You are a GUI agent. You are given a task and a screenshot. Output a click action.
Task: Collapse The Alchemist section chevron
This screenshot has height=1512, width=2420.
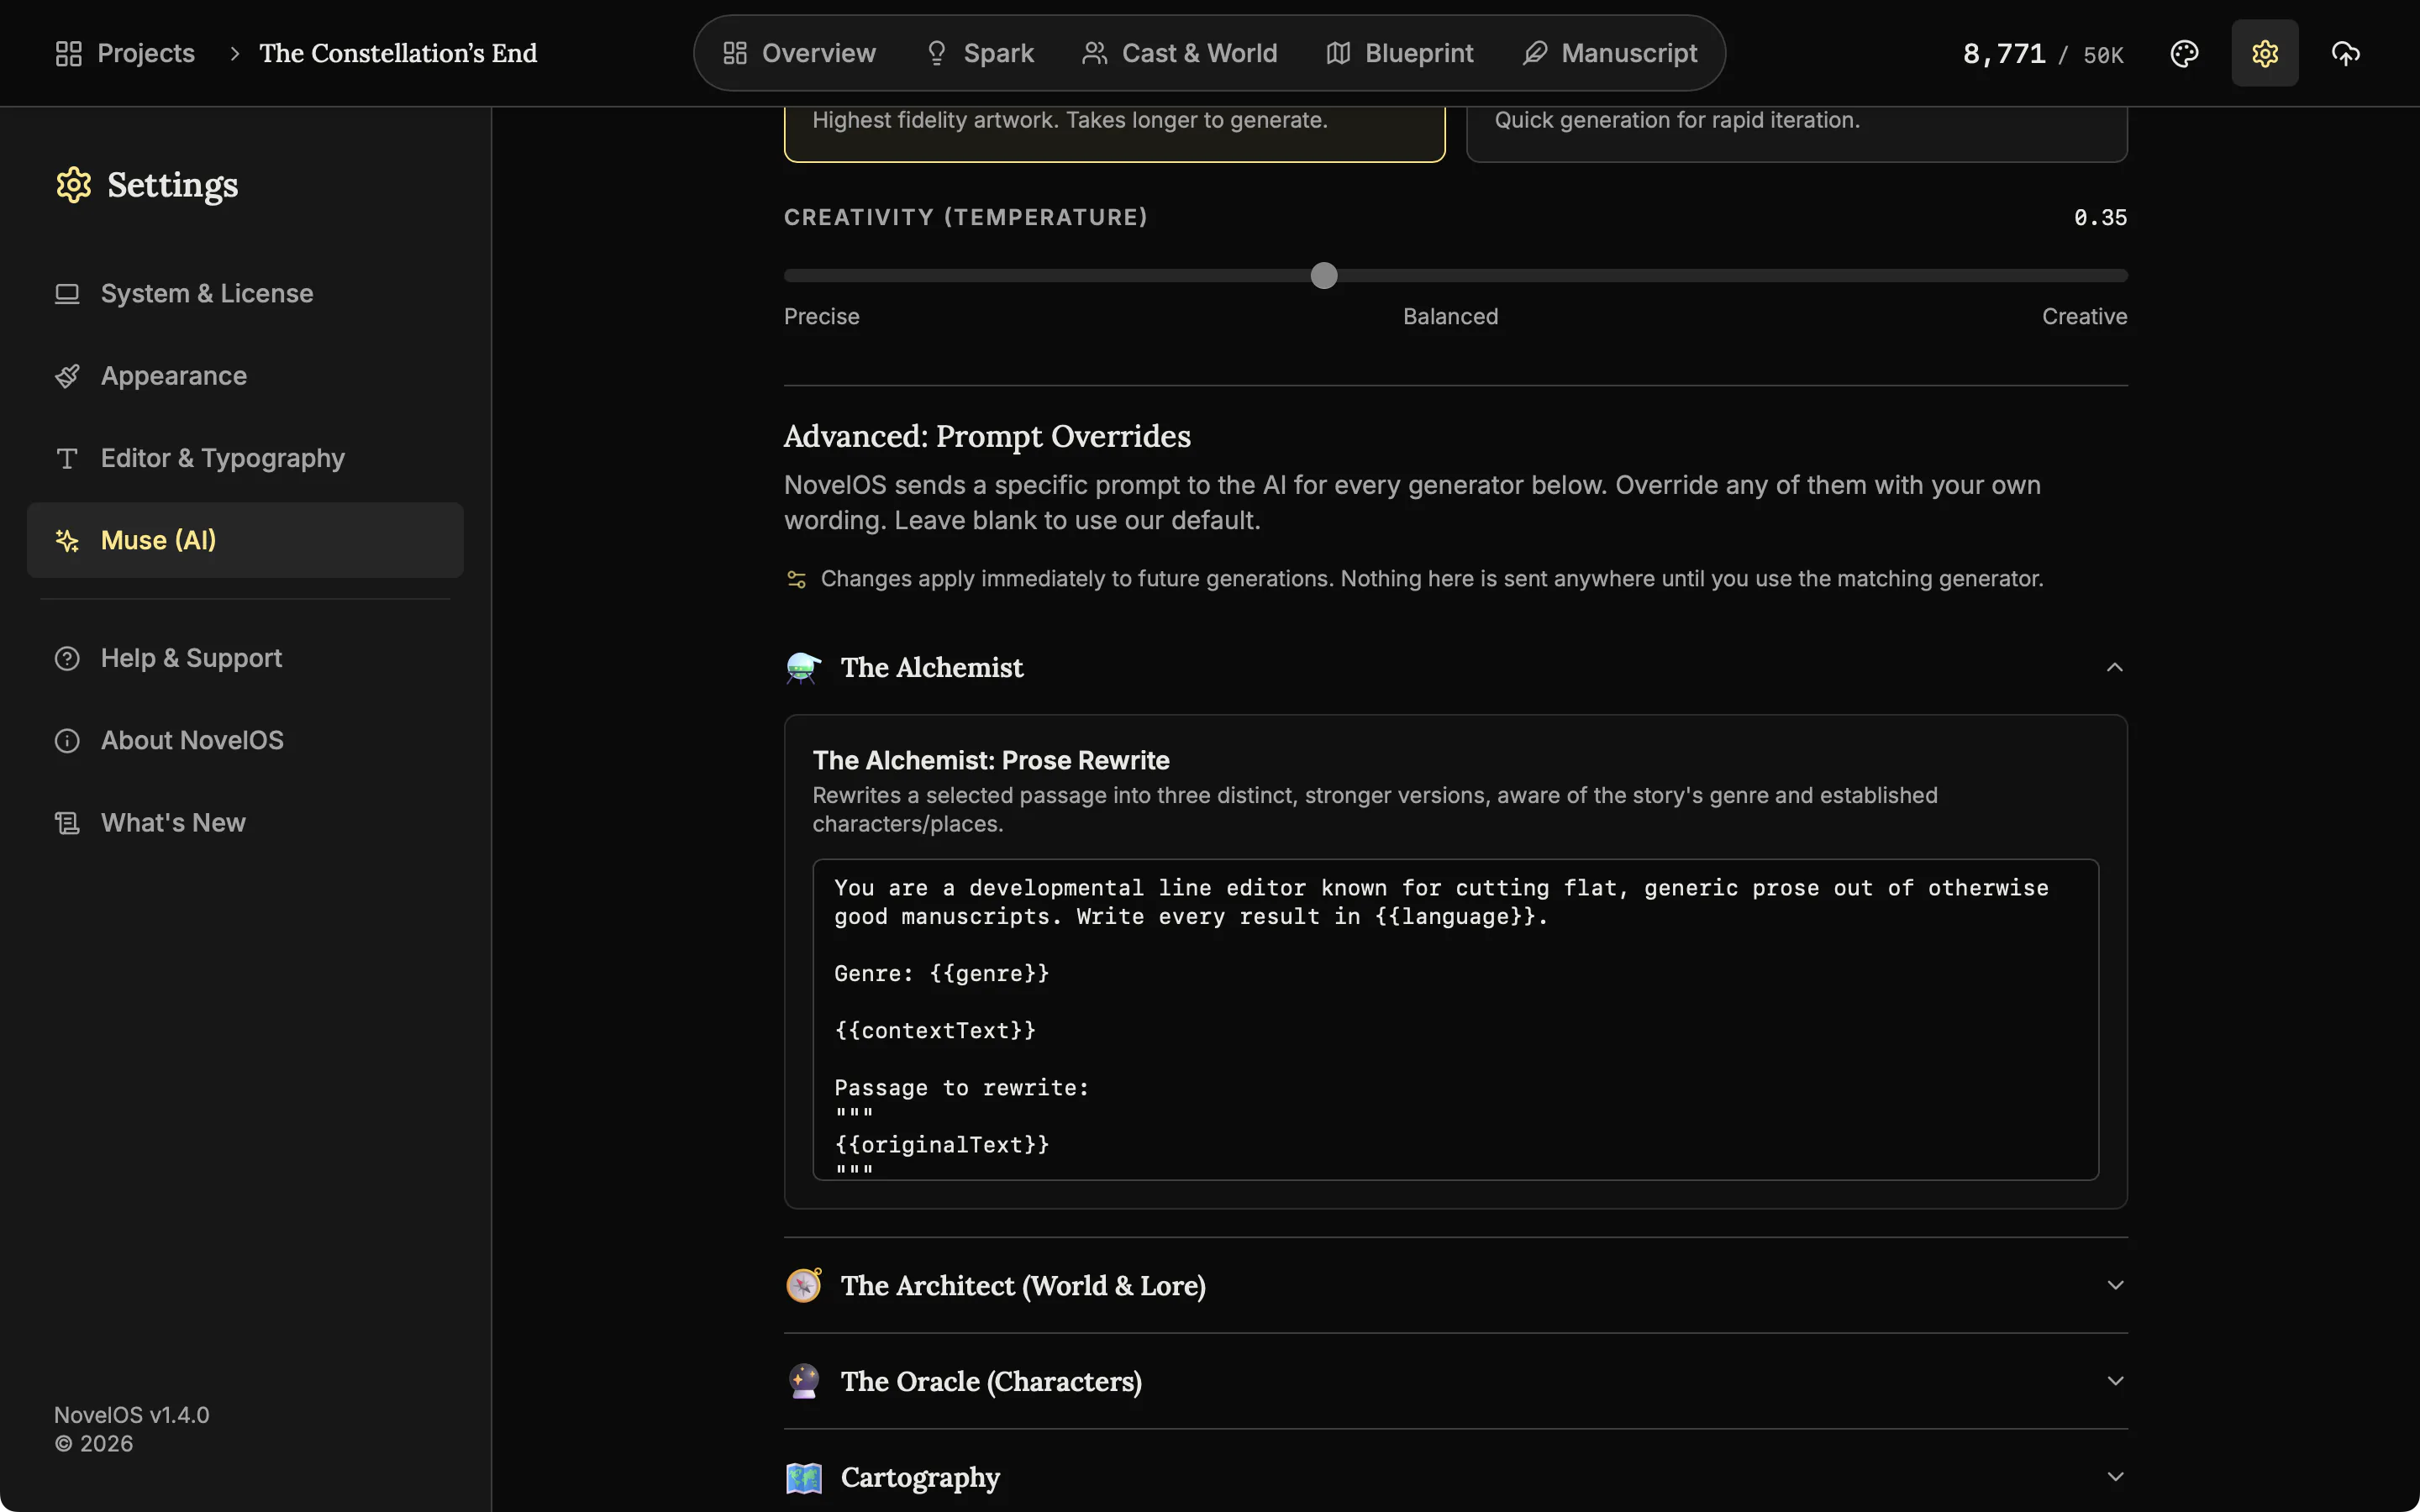point(2114,667)
